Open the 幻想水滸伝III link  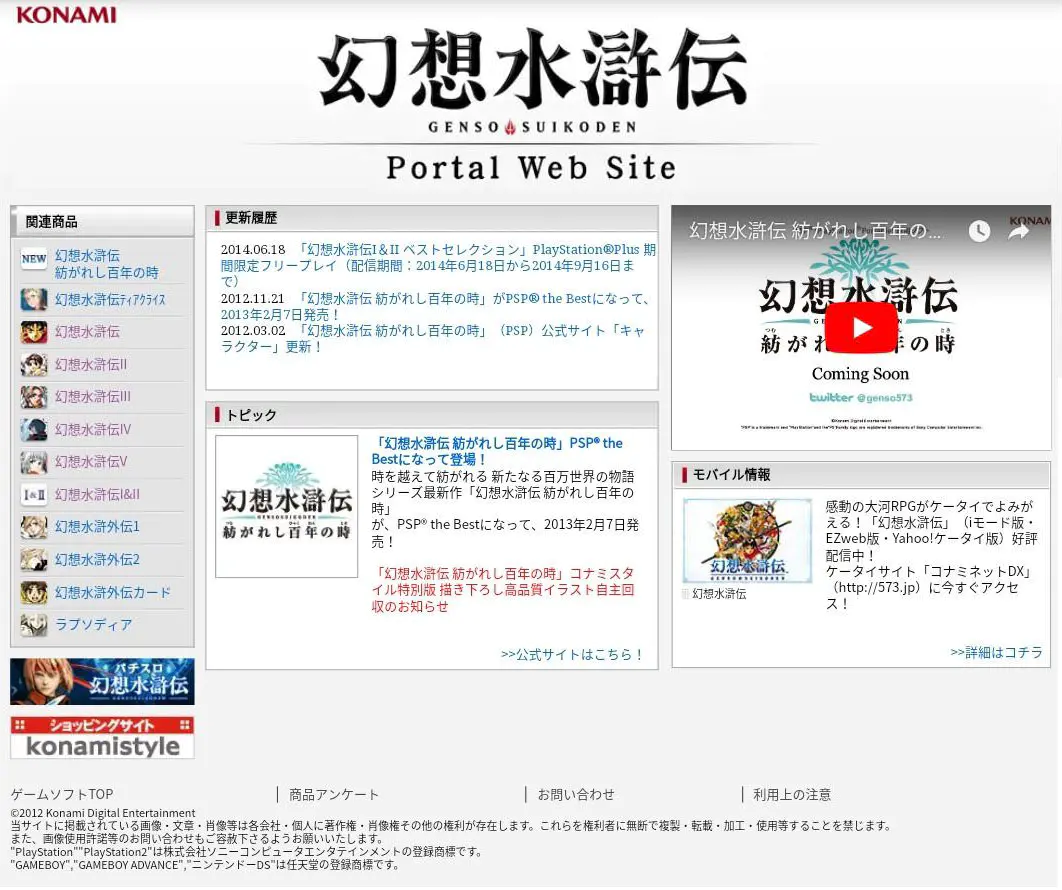pos(93,397)
